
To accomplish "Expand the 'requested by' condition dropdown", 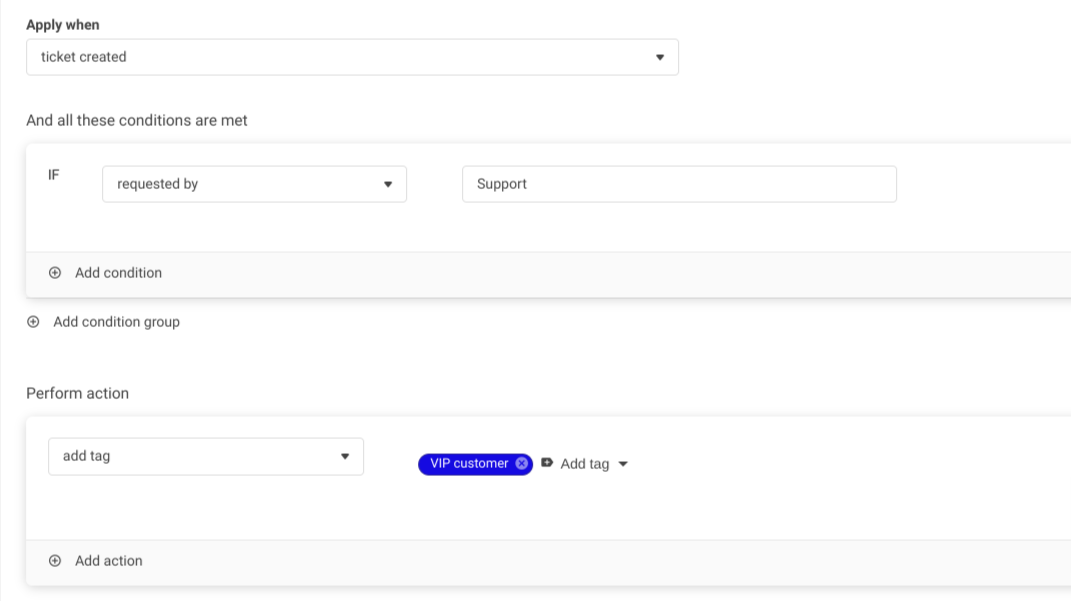I will click(x=254, y=184).
